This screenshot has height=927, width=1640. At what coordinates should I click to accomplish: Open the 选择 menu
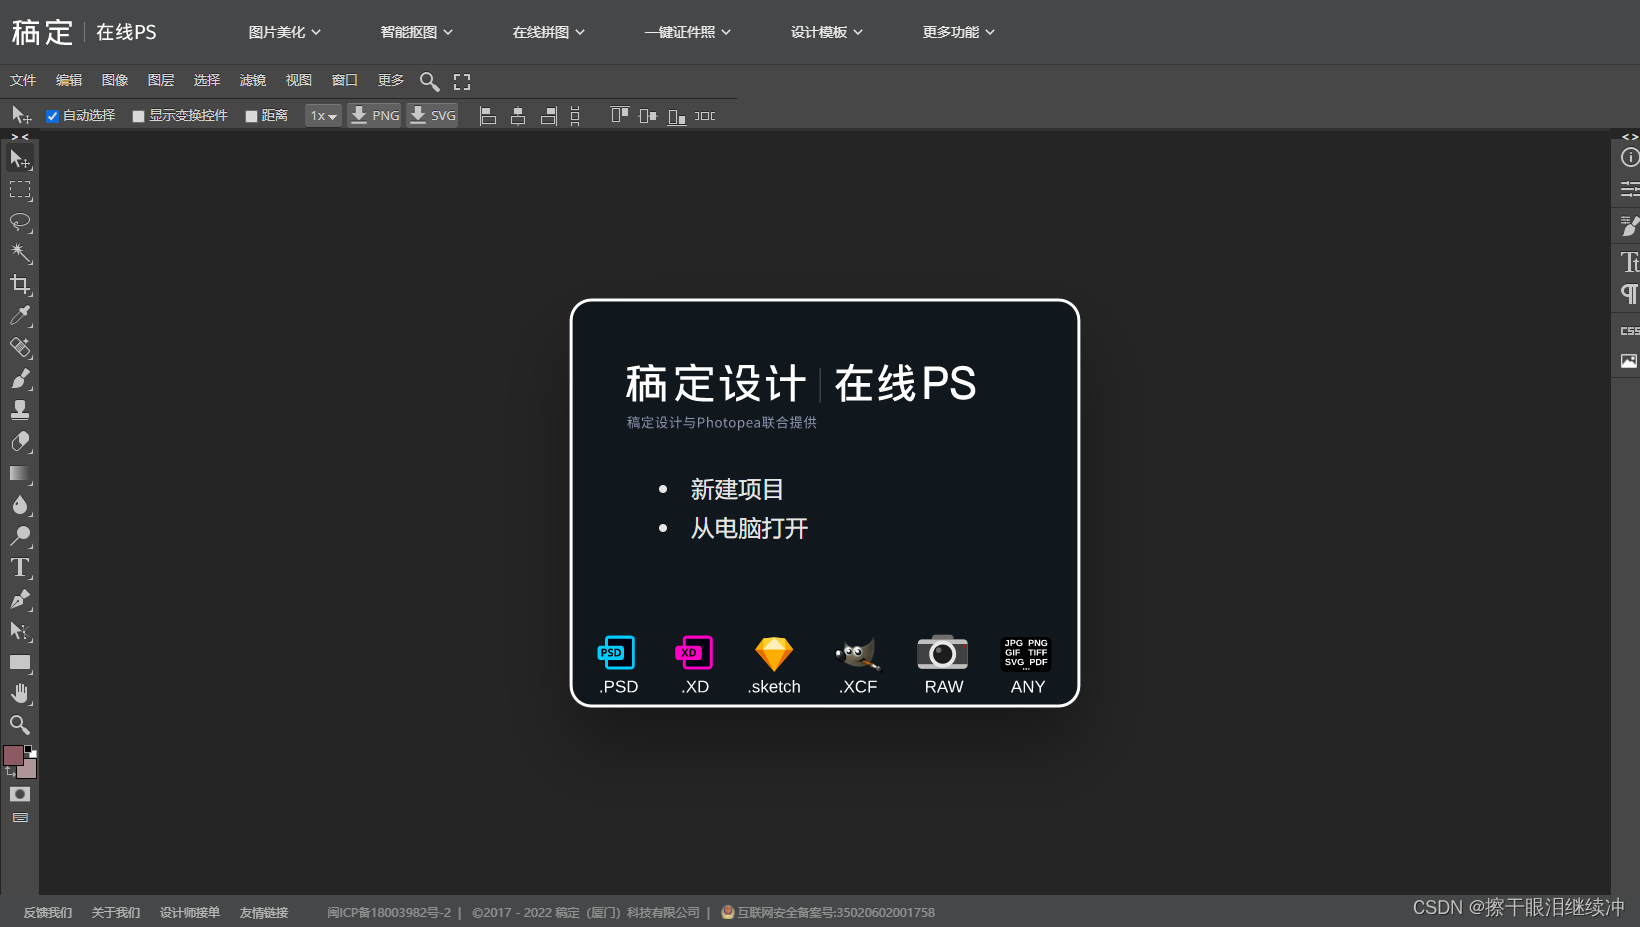coord(207,81)
